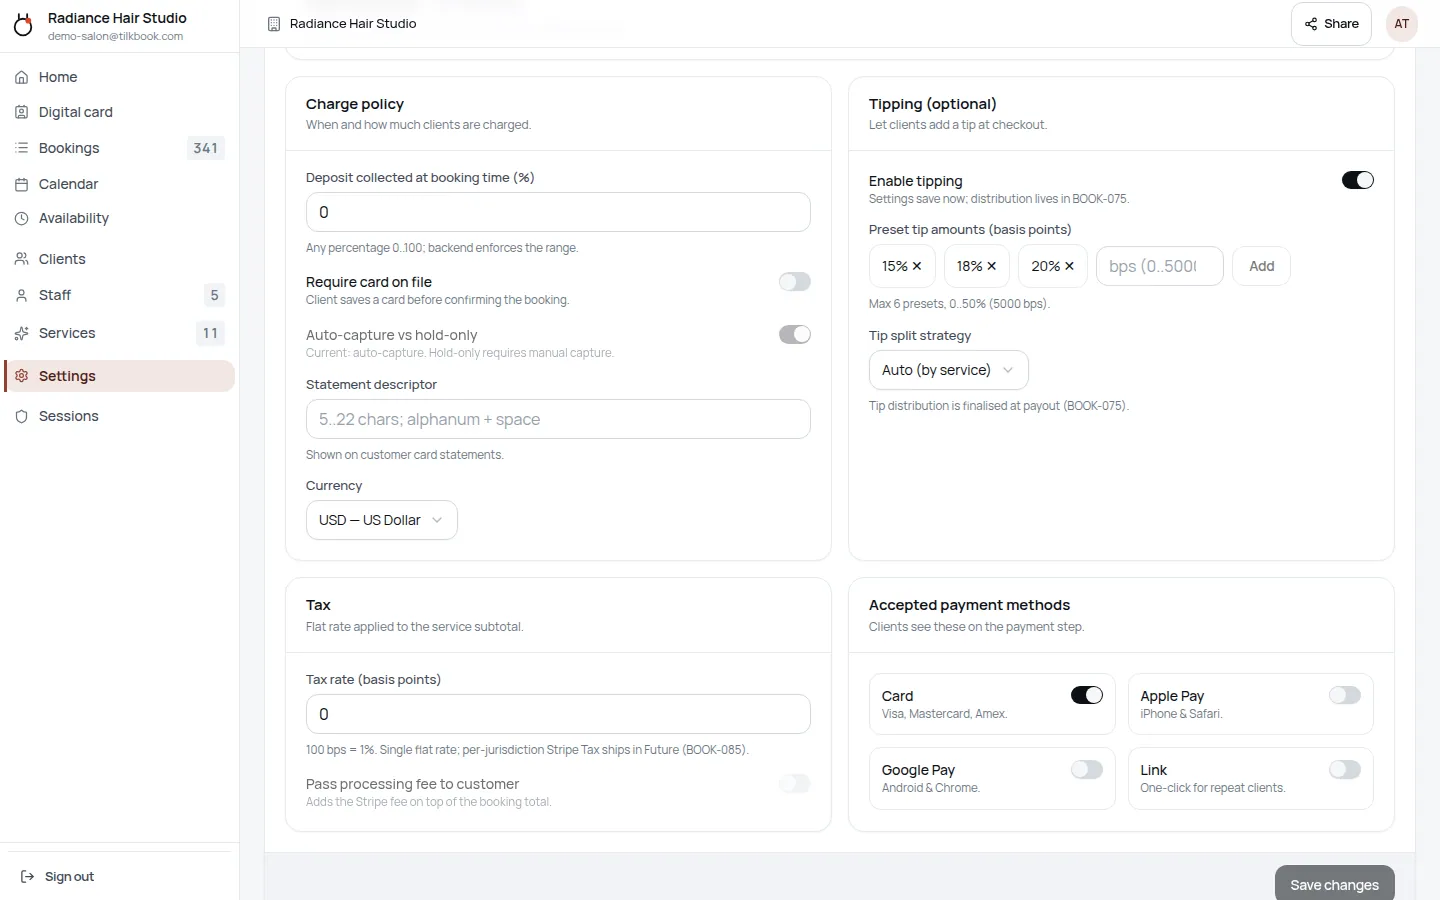
Task: Go to Sessions page
Action: [x=119, y=416]
